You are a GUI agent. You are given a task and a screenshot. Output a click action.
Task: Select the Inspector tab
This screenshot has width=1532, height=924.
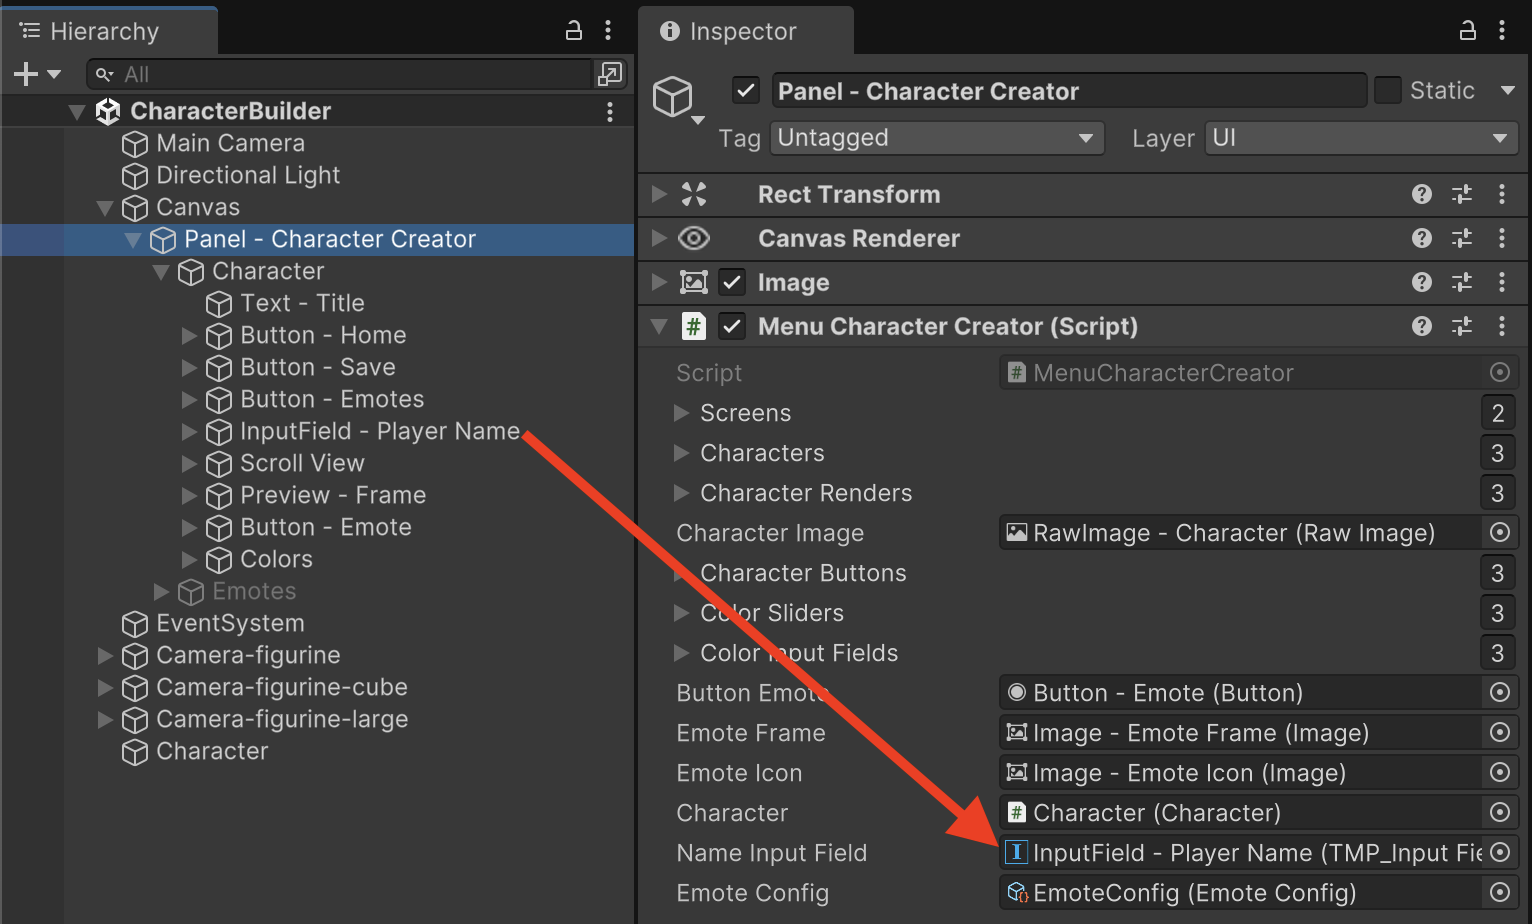coord(742,31)
